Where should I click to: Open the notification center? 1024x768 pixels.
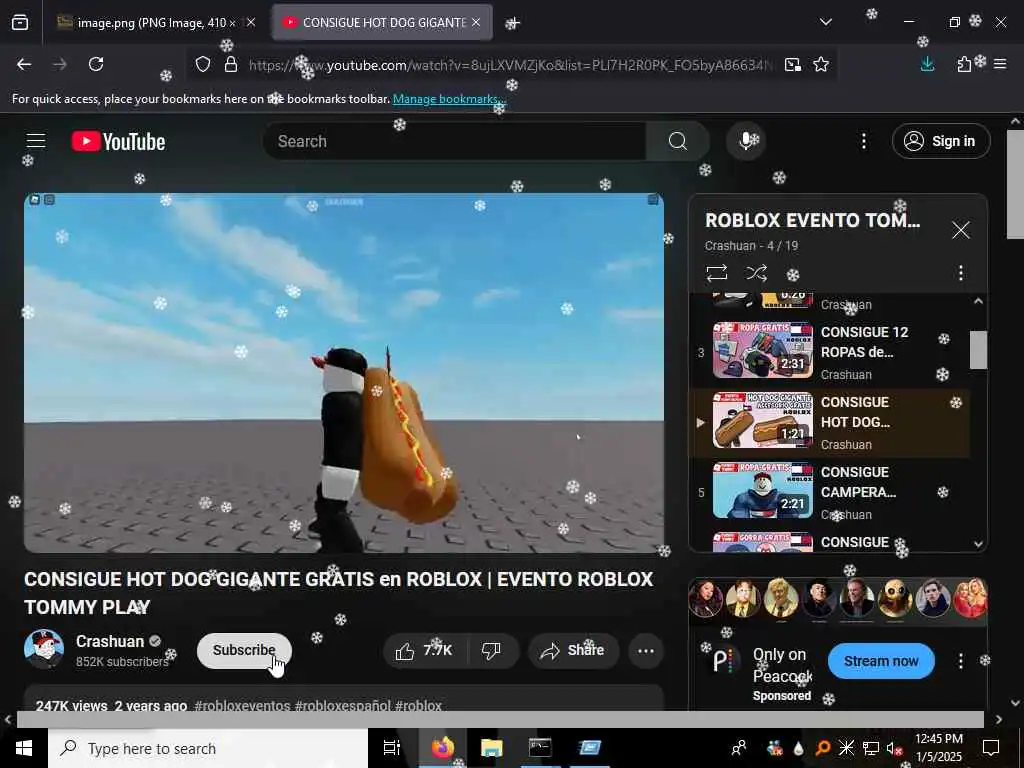coord(991,748)
